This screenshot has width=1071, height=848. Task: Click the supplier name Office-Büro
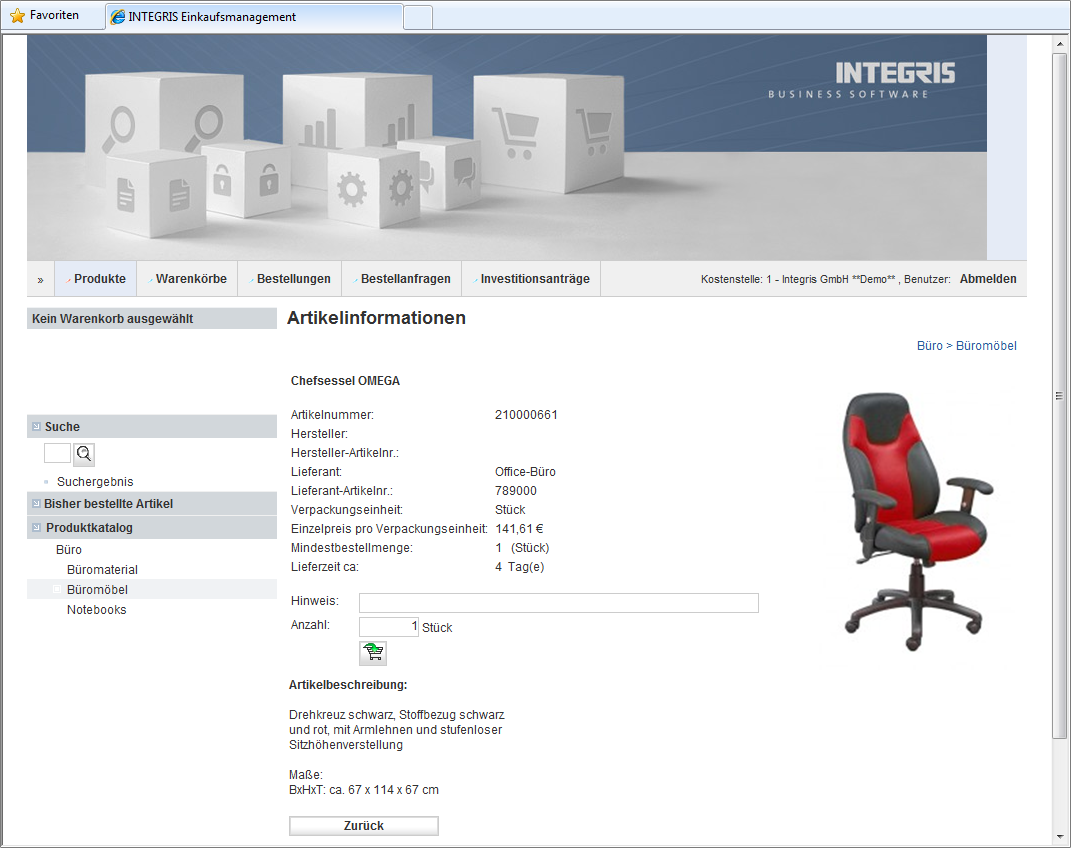point(525,472)
